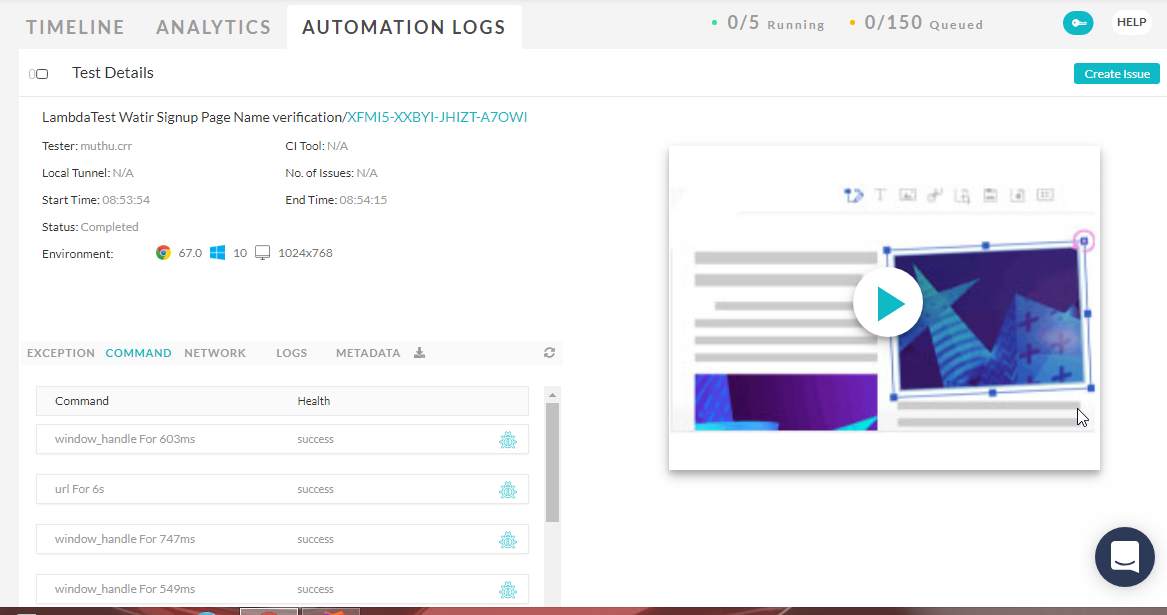Click bug icon for window_handle 549ms row

click(x=508, y=590)
